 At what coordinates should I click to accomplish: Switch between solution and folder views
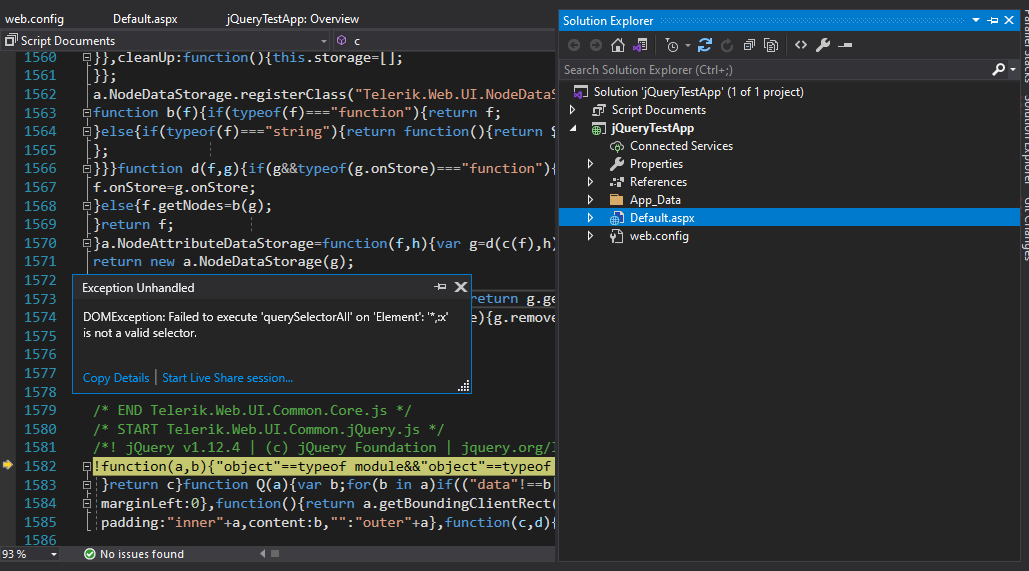coord(640,45)
